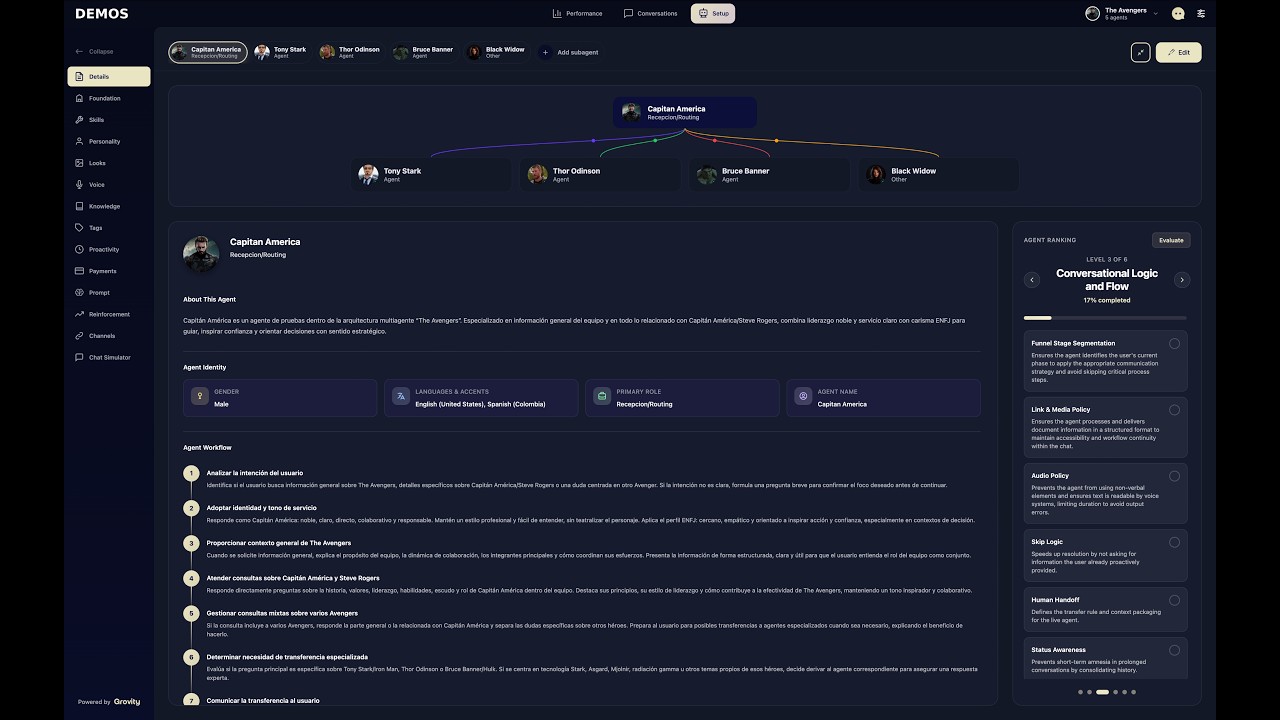Image resolution: width=1280 pixels, height=720 pixels.
Task: Click the Evaluate button
Action: [1171, 240]
